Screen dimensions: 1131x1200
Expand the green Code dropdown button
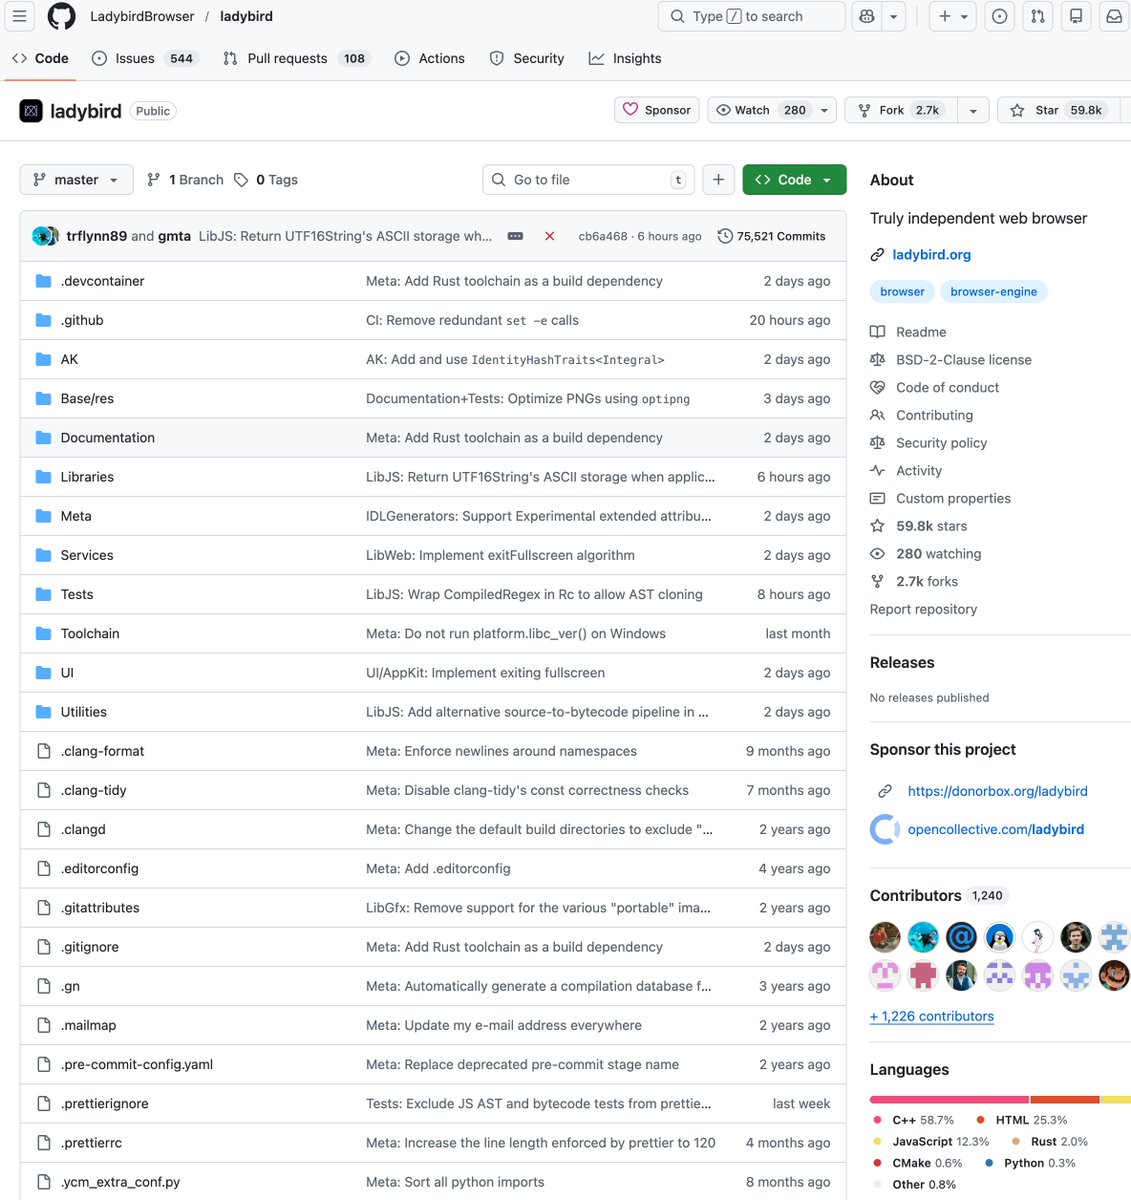pyautogui.click(x=794, y=180)
